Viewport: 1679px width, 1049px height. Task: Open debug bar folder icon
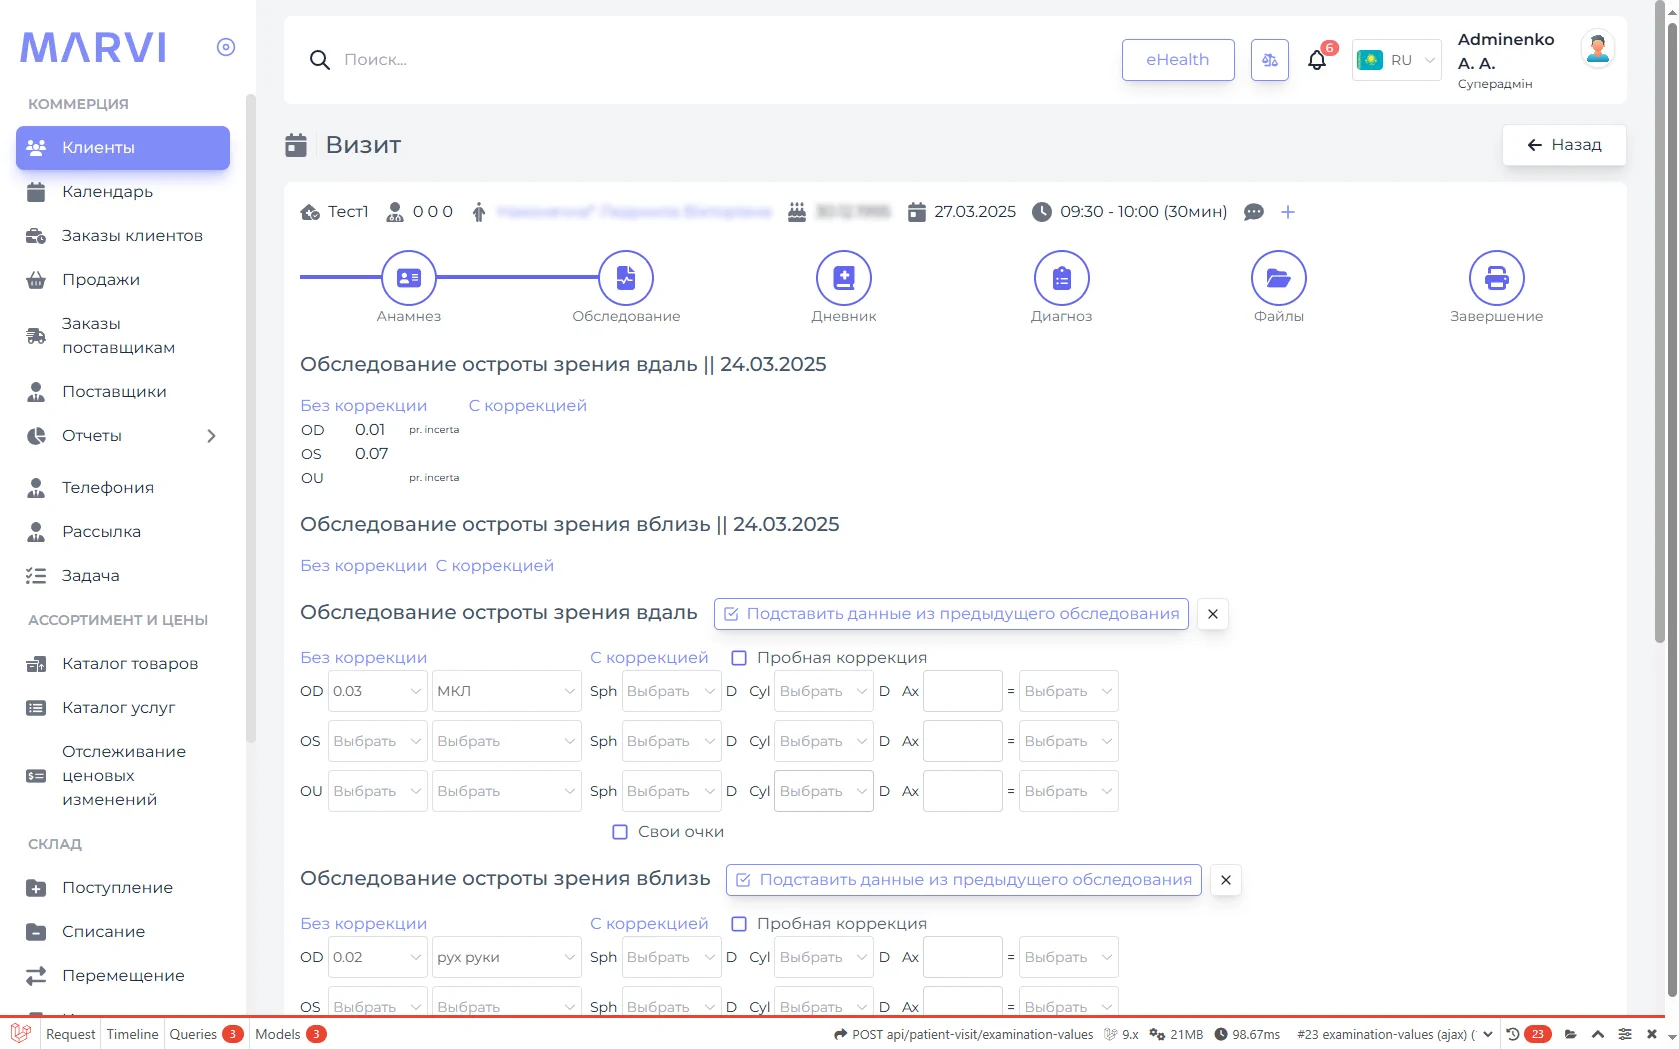tap(1571, 1034)
